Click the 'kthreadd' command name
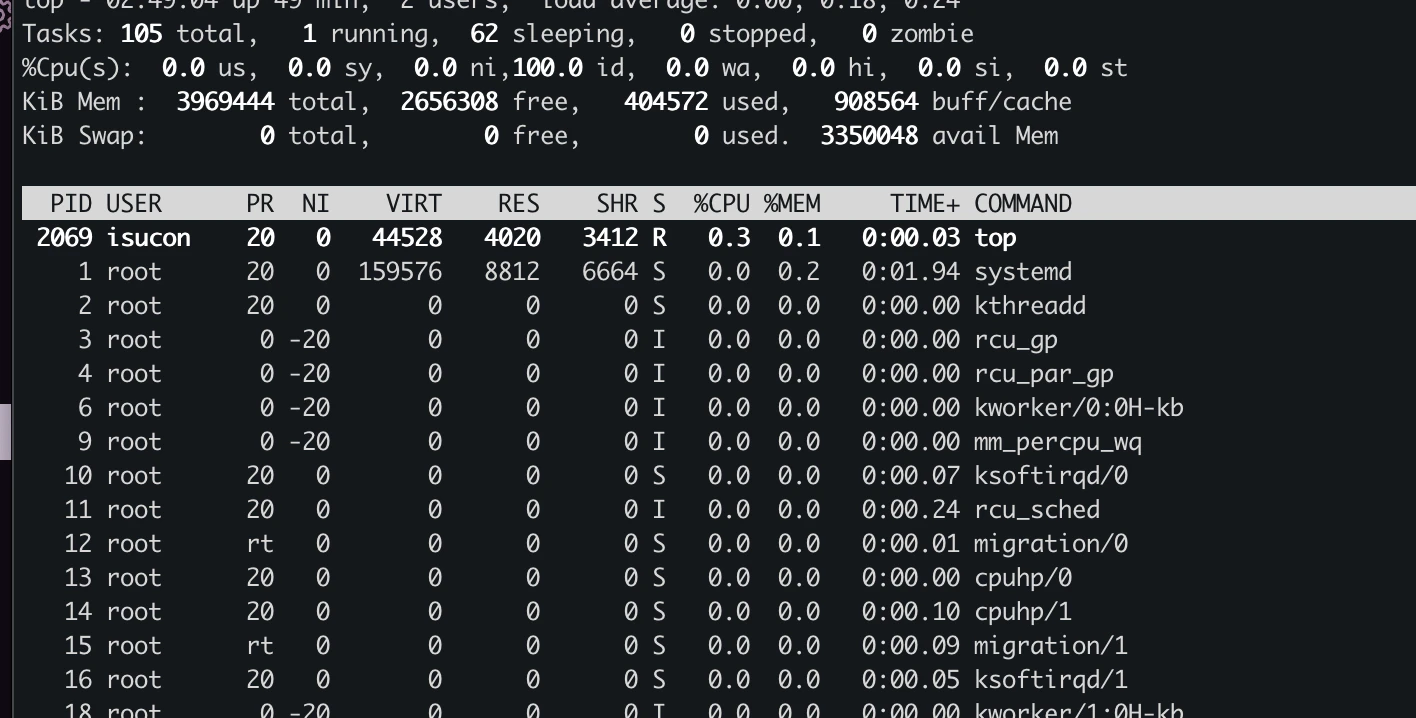The height and width of the screenshot is (718, 1416). 1030,306
